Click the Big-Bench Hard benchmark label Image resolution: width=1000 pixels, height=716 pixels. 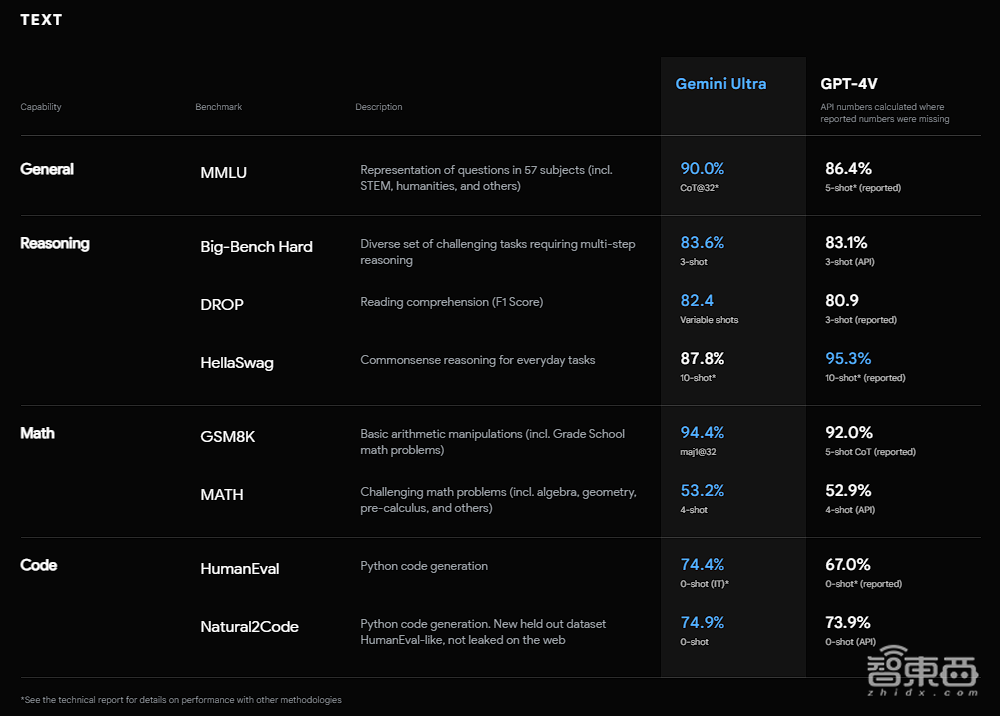click(x=256, y=247)
